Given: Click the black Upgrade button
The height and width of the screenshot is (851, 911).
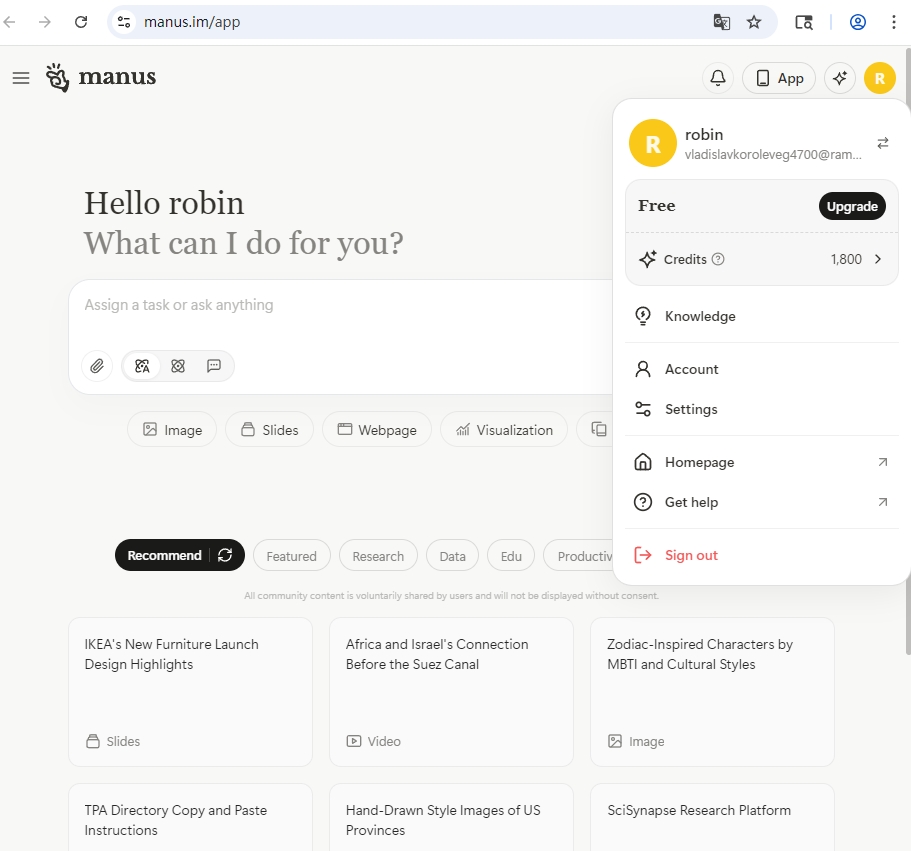Looking at the screenshot, I should [852, 206].
